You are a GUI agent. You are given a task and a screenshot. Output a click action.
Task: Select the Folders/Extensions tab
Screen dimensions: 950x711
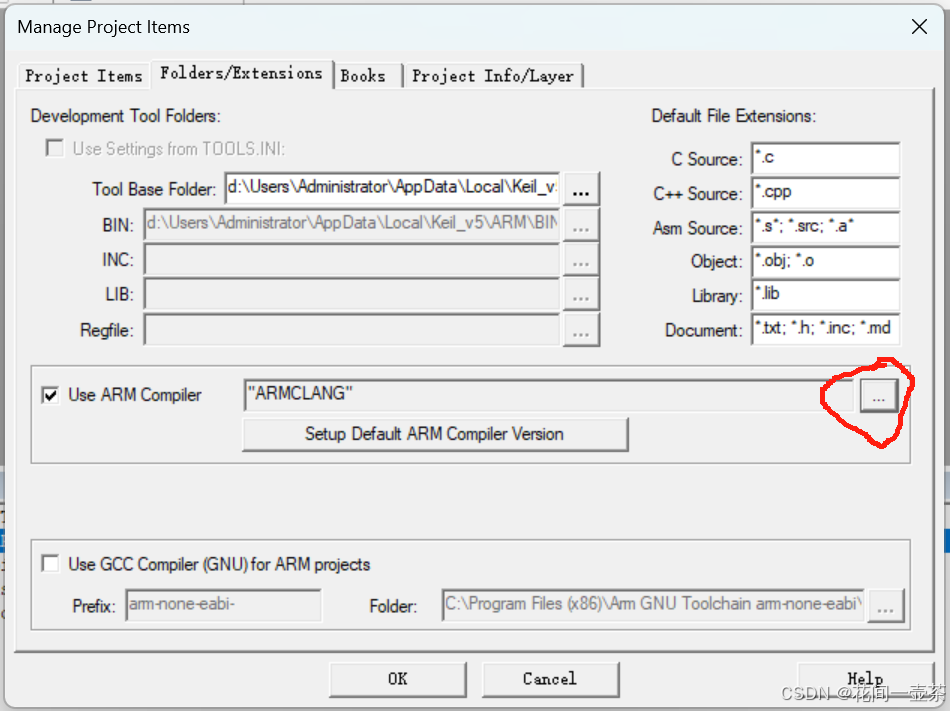click(241, 74)
